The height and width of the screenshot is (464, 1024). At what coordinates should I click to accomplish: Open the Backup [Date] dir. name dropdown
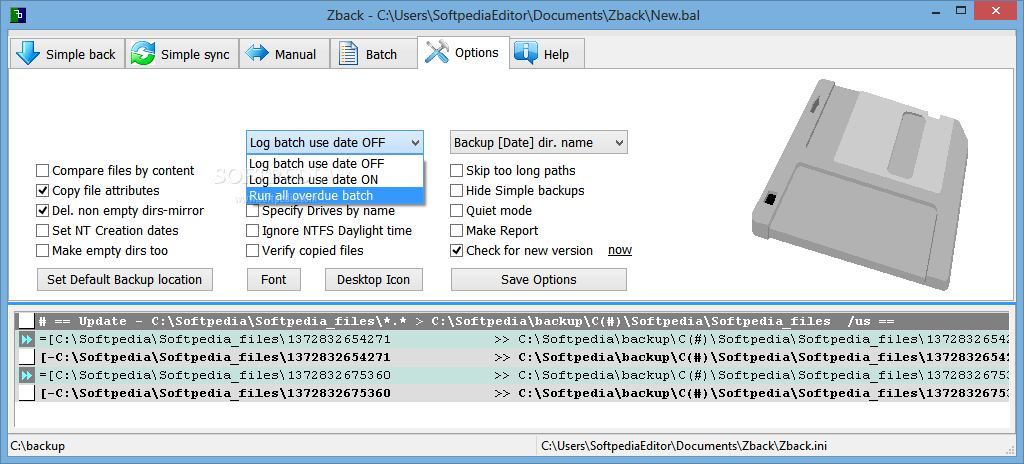[539, 142]
